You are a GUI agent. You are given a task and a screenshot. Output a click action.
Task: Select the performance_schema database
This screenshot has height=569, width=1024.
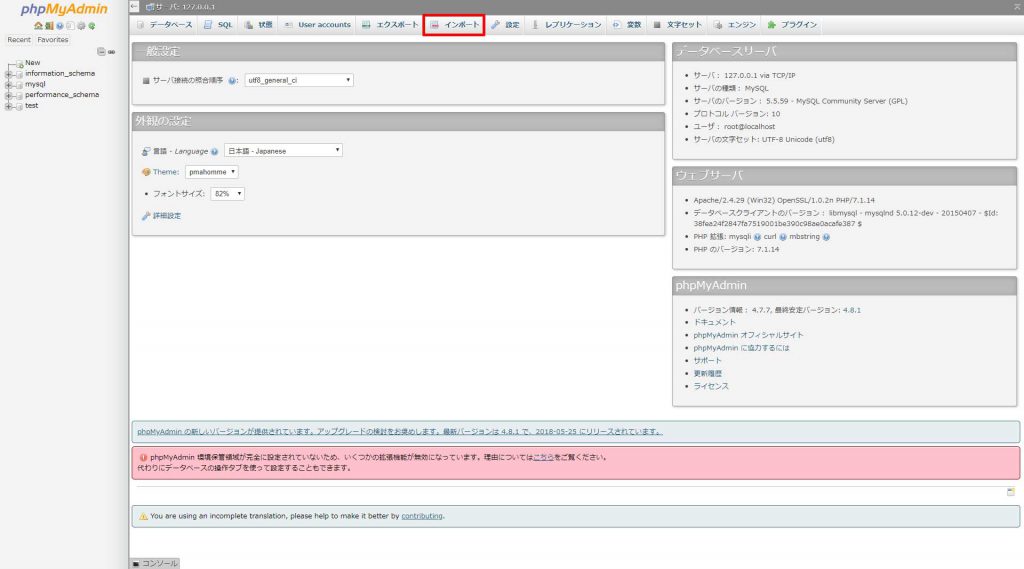click(62, 95)
